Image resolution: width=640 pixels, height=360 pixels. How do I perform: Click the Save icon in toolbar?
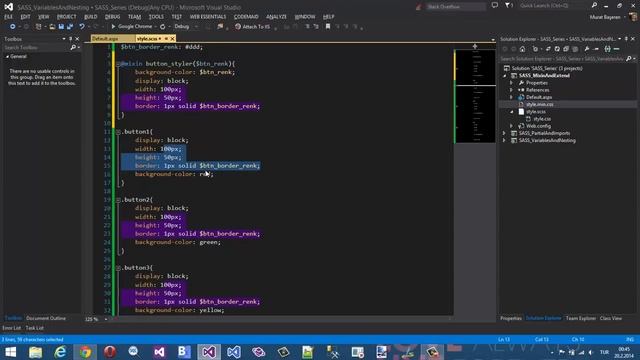click(61, 27)
